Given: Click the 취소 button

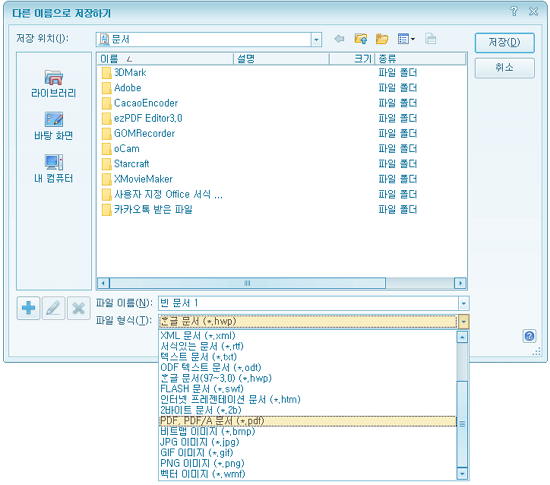Looking at the screenshot, I should (504, 68).
